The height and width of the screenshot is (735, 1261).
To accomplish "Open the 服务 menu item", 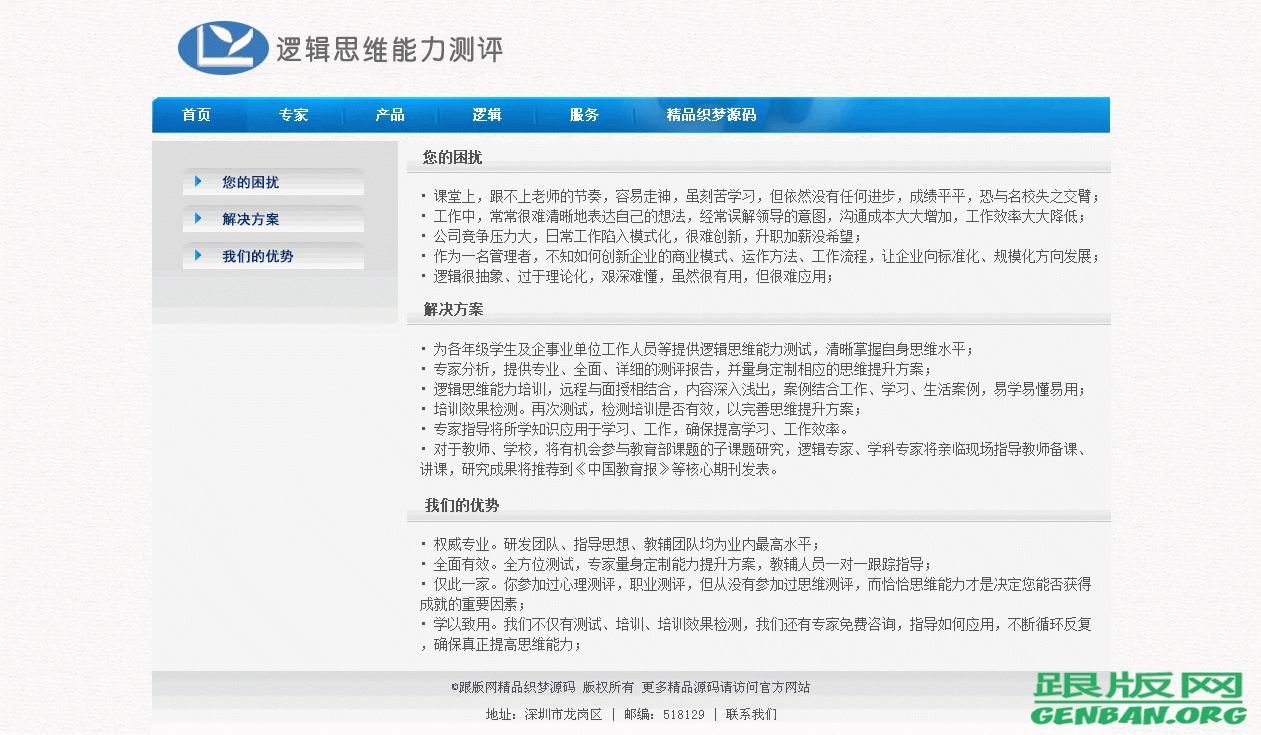I will [584, 115].
